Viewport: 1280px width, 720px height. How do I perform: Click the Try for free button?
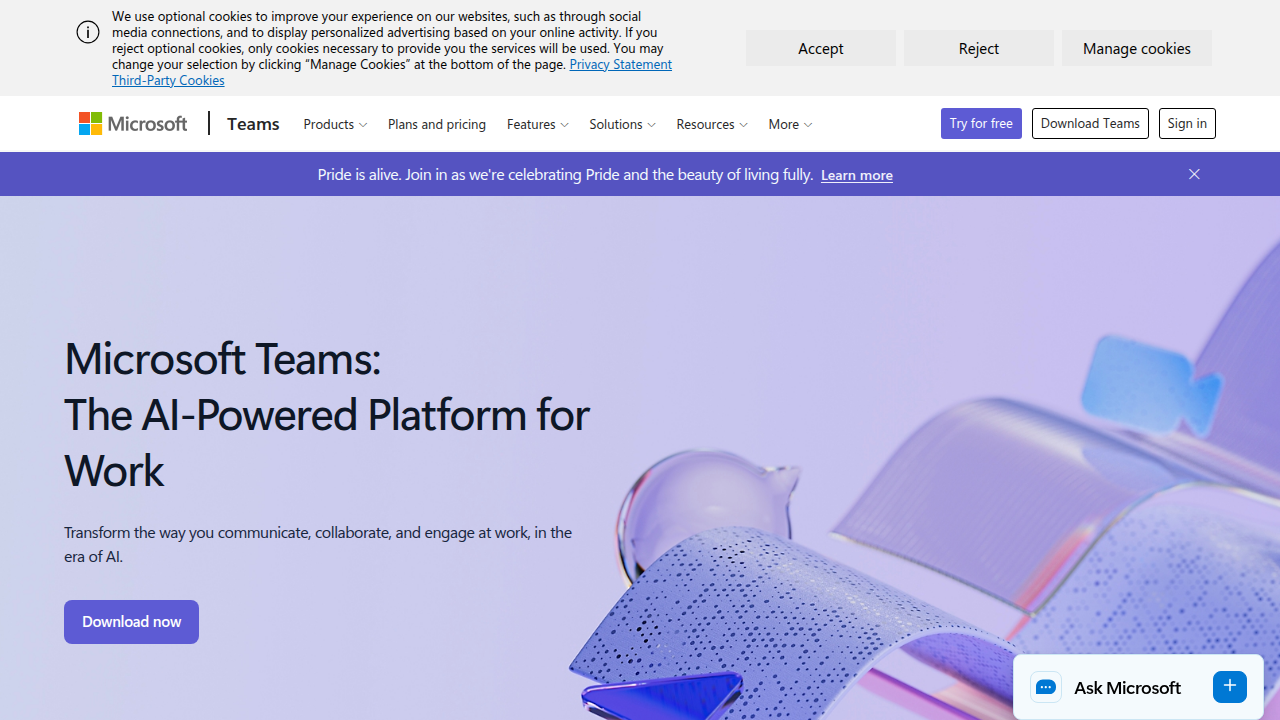point(981,123)
